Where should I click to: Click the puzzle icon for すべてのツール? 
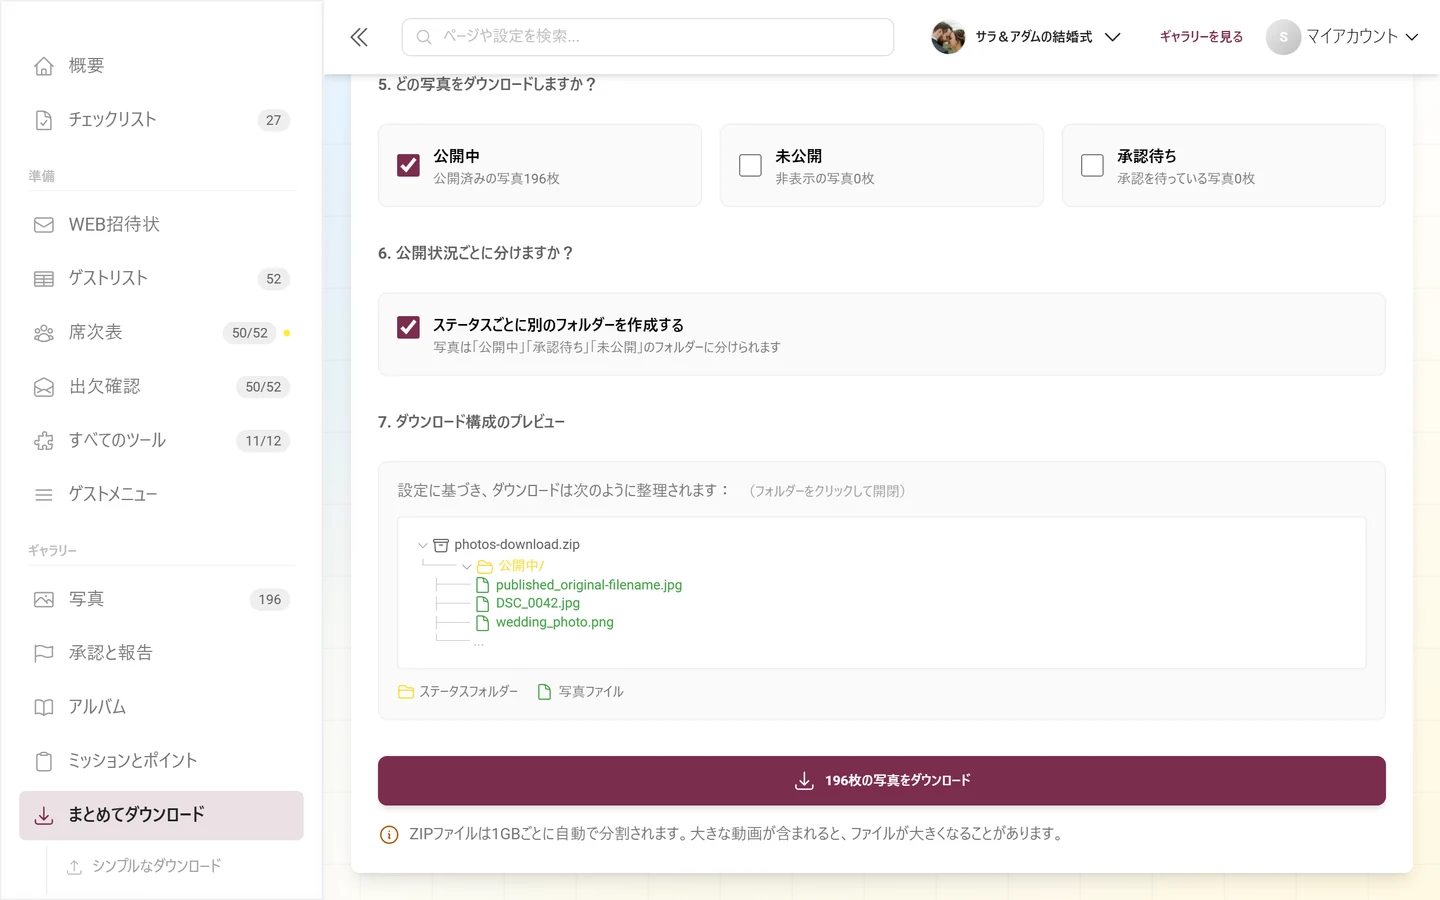[x=44, y=441]
